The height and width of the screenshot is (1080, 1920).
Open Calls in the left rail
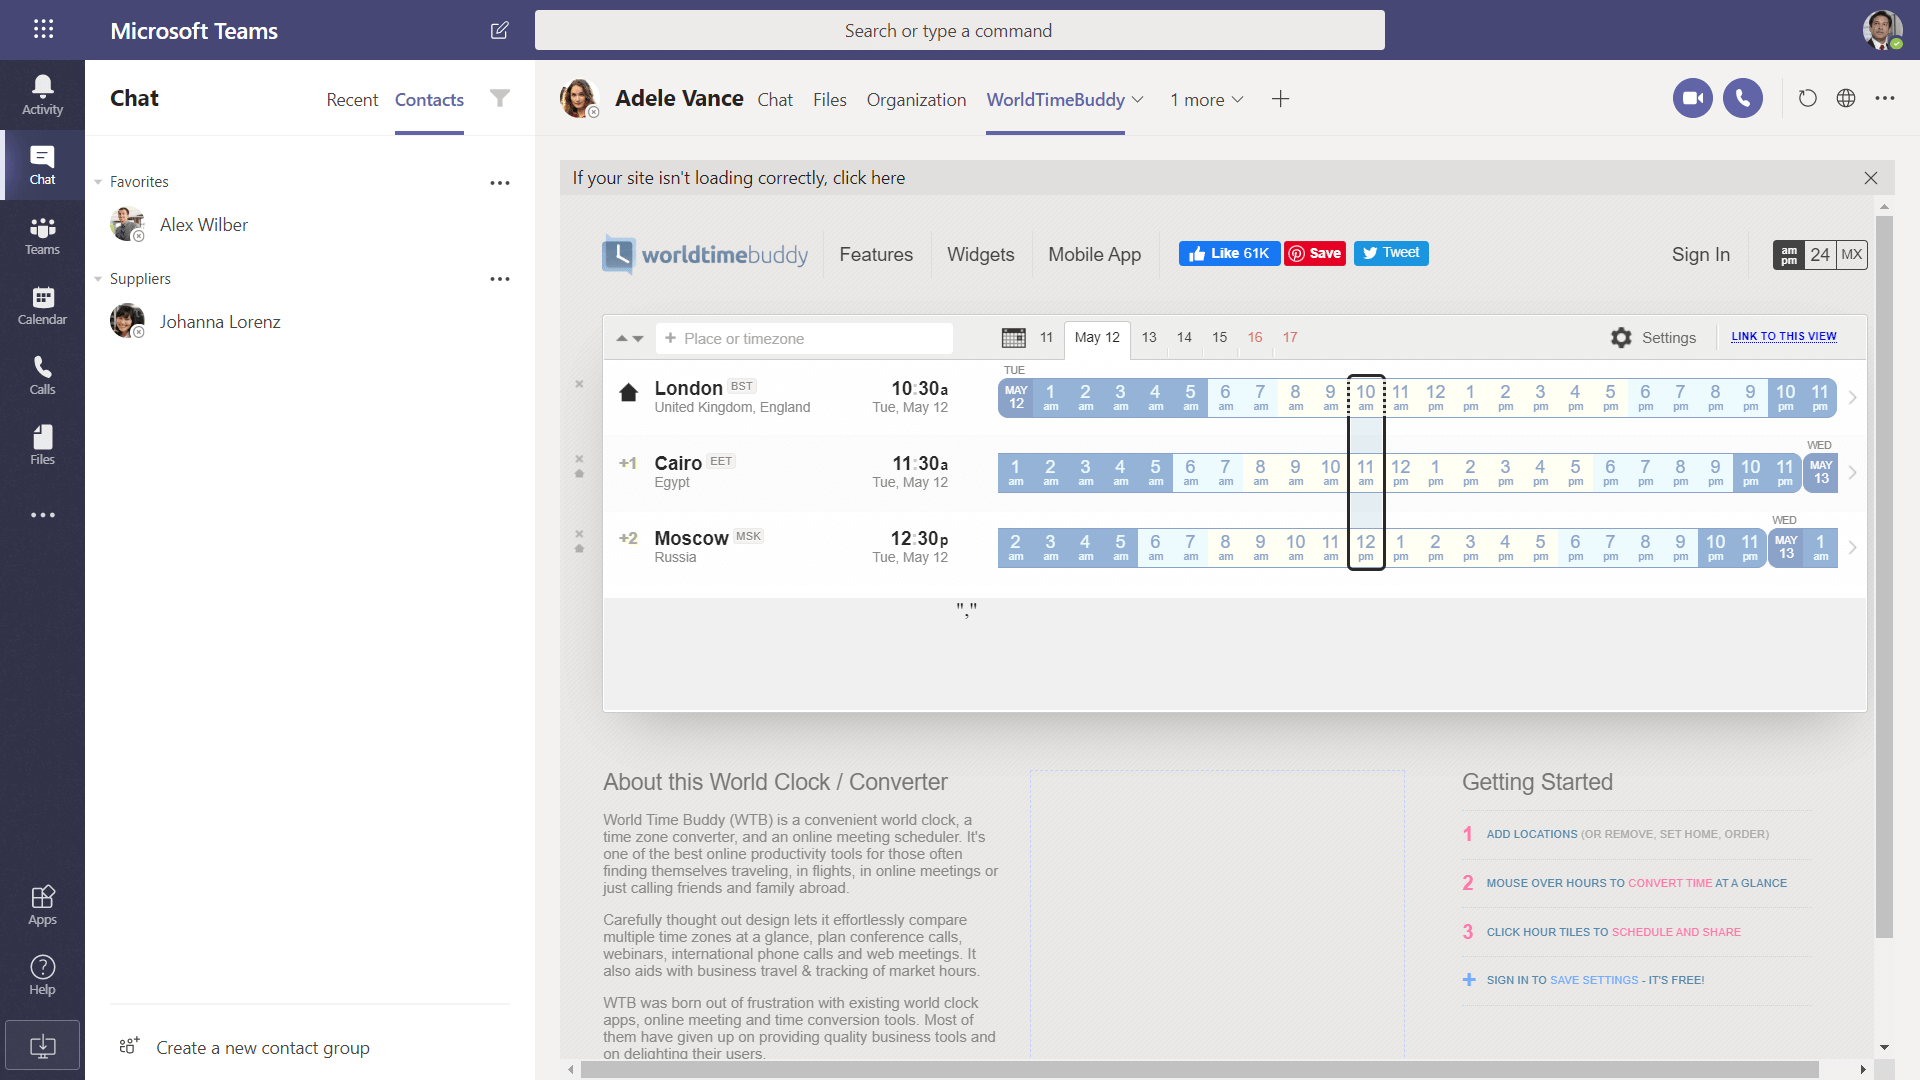[42, 375]
